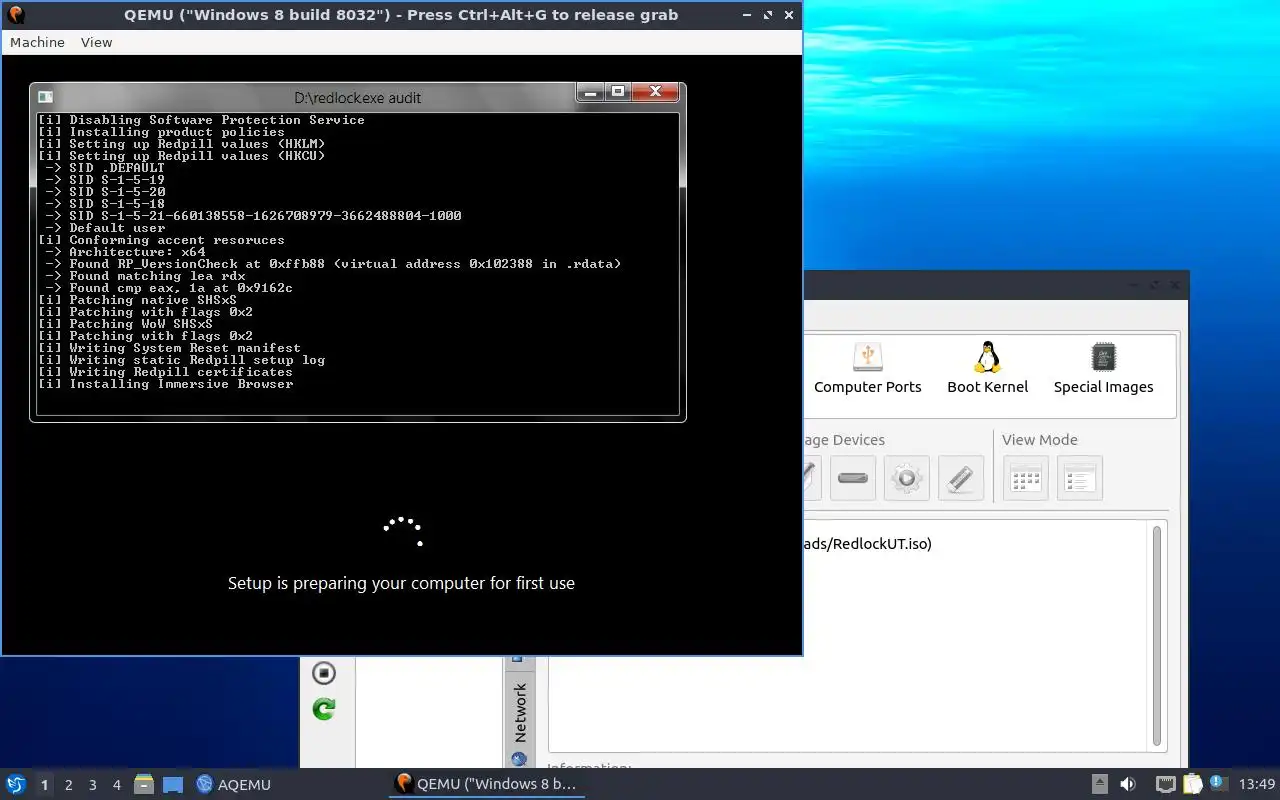The image size is (1280, 800).
Task: Click the 'Architecture: x64' console line
Action: [x=126, y=252]
